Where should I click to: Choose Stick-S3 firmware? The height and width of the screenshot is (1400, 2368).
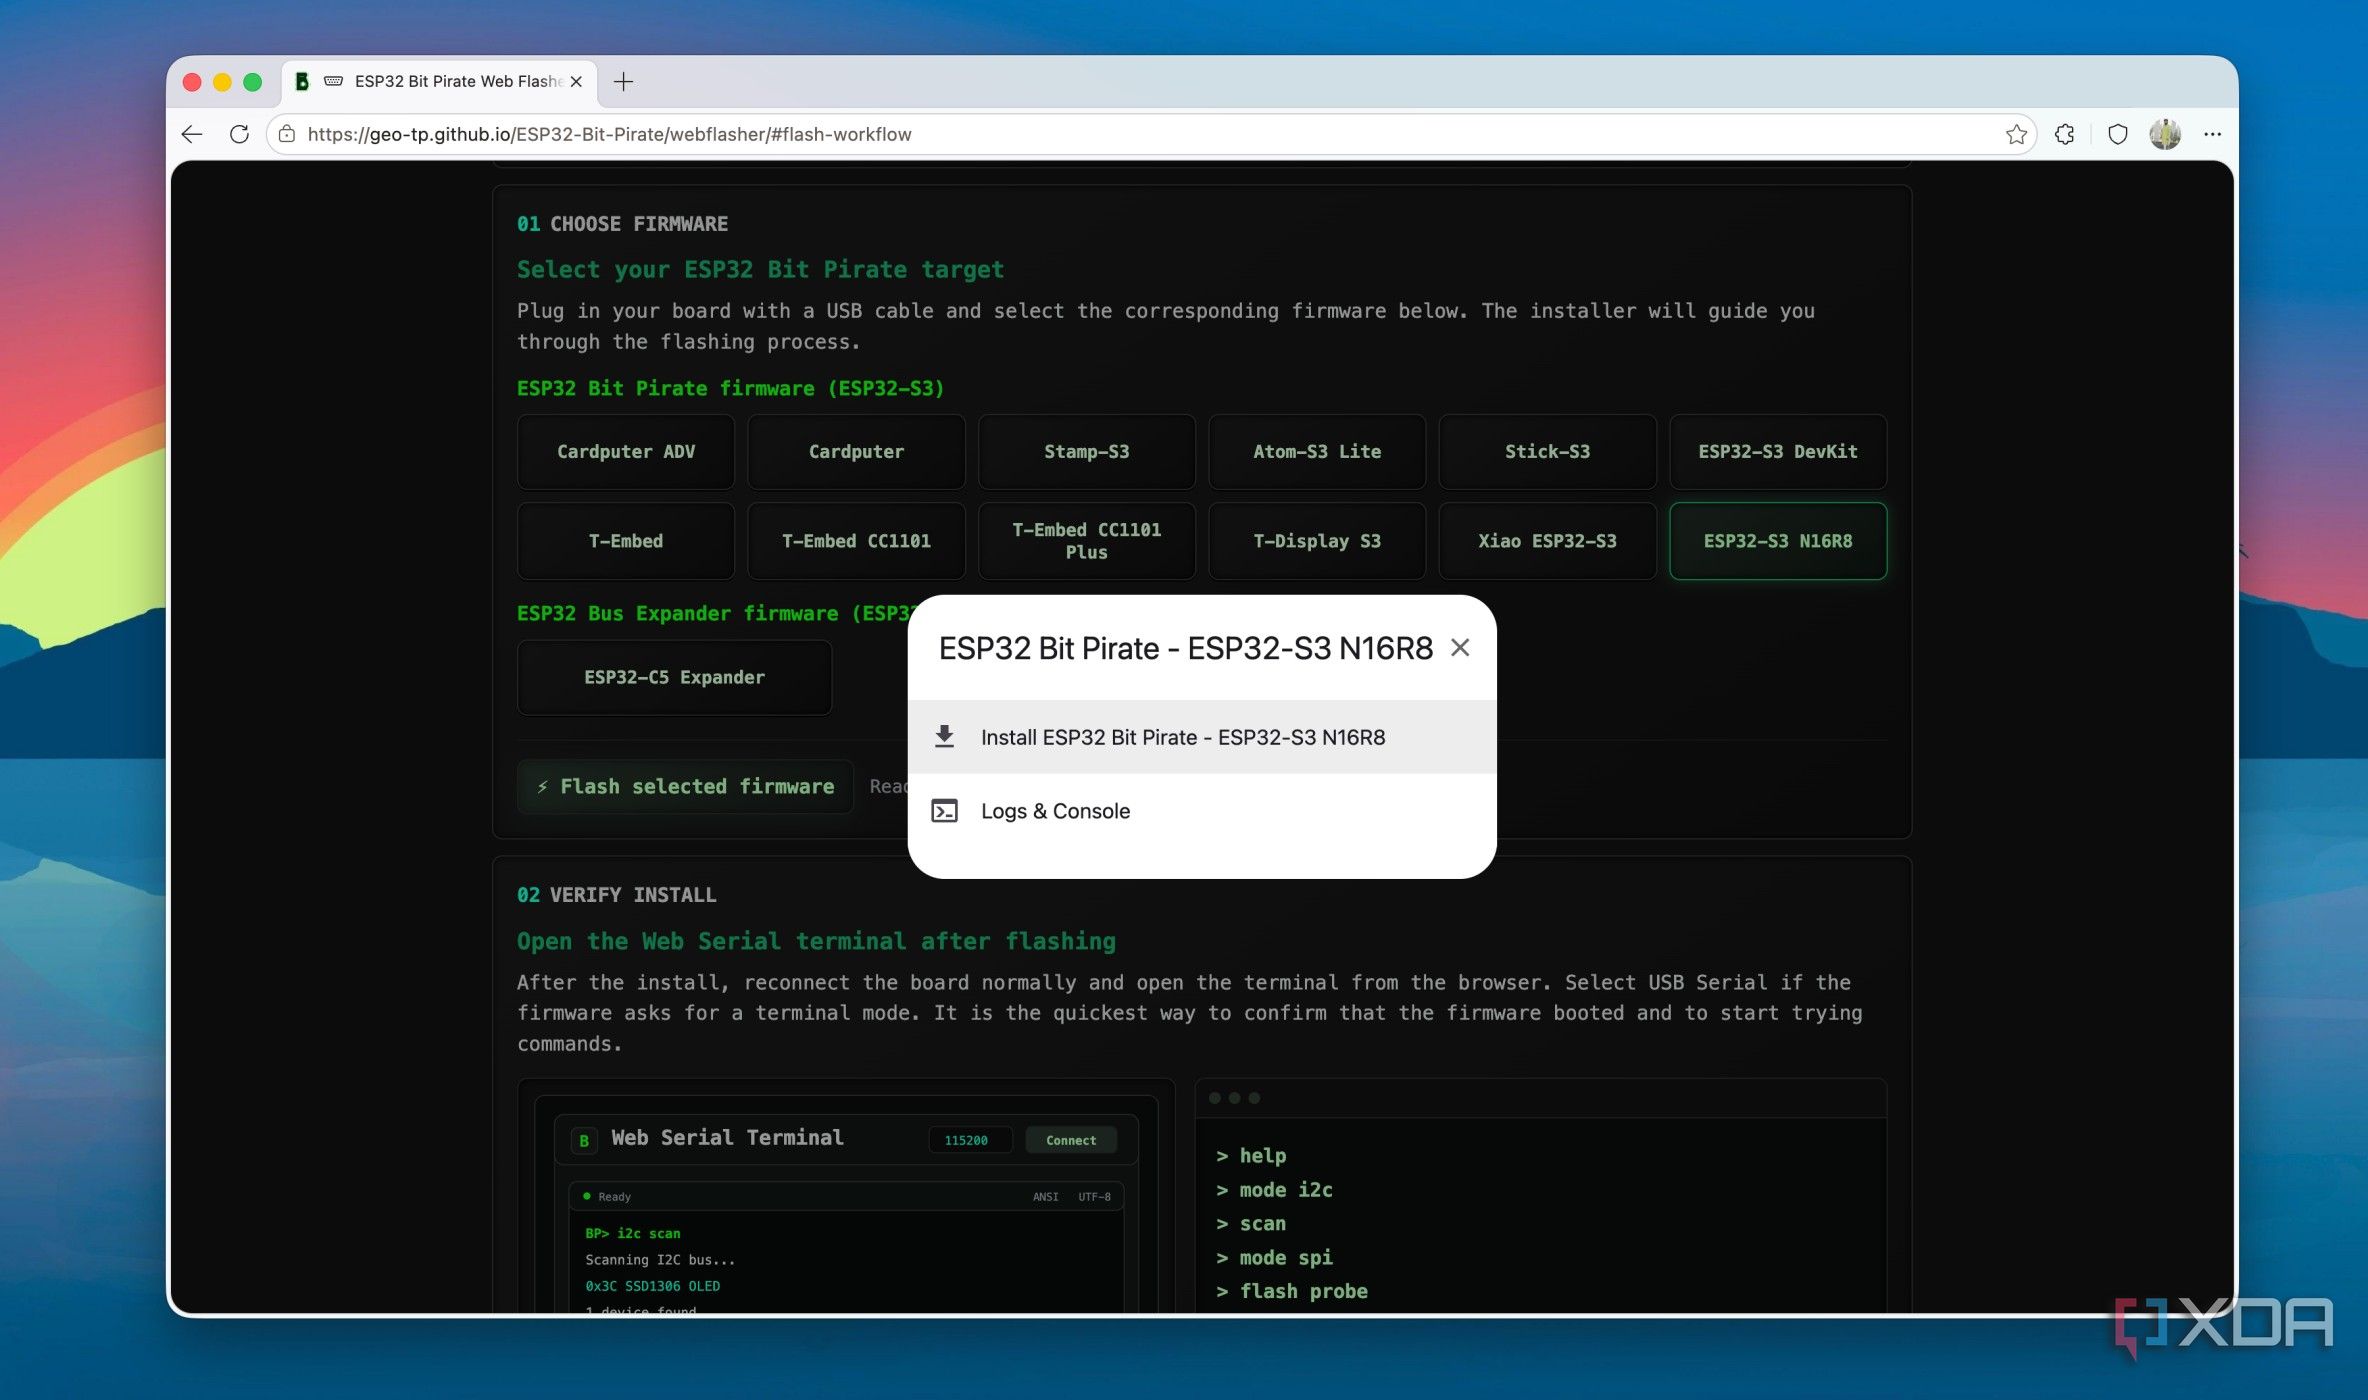point(1547,452)
